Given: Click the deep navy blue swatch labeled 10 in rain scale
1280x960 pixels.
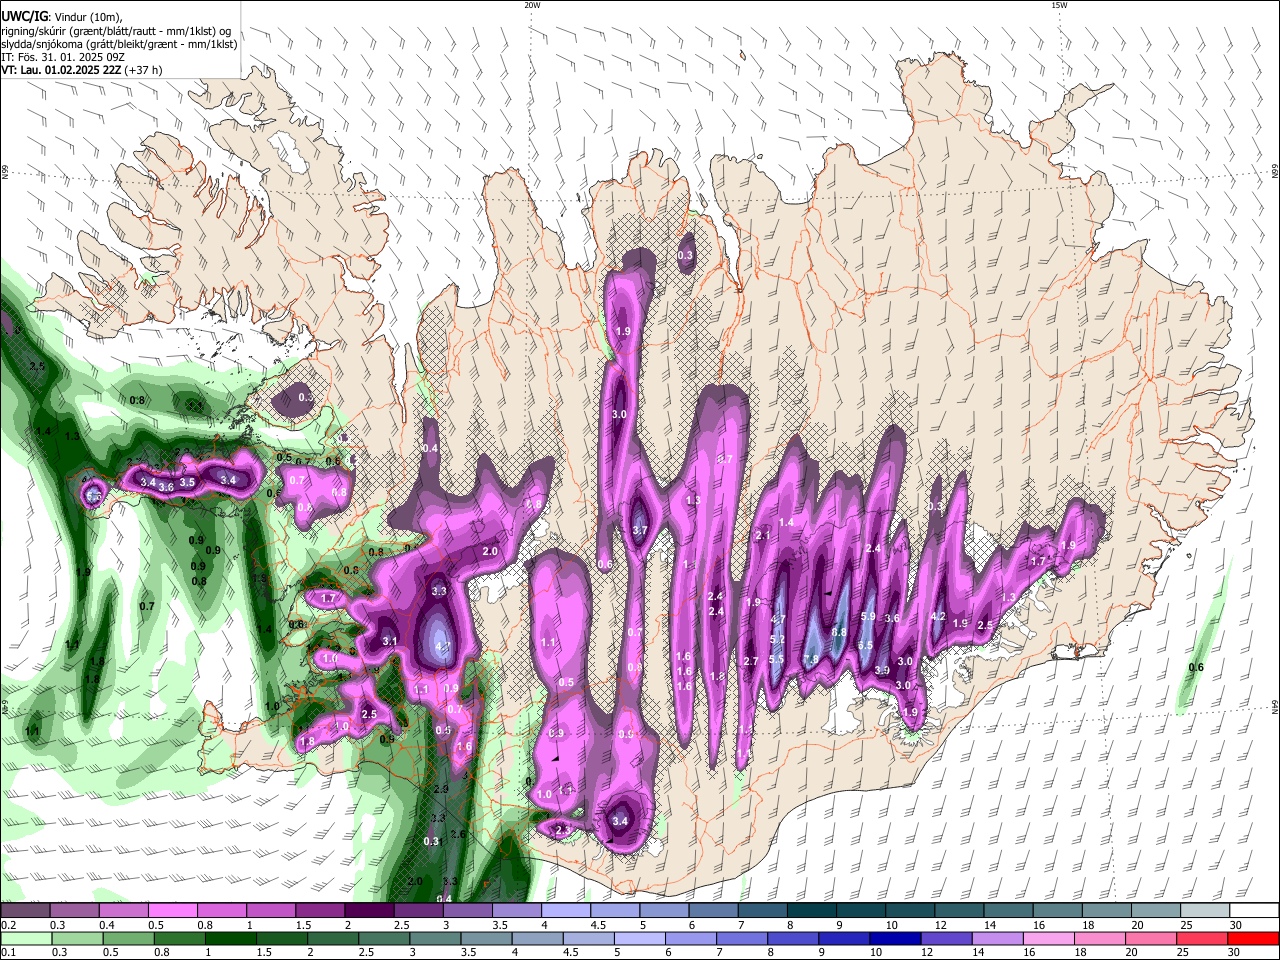Looking at the screenshot, I should pos(895,938).
